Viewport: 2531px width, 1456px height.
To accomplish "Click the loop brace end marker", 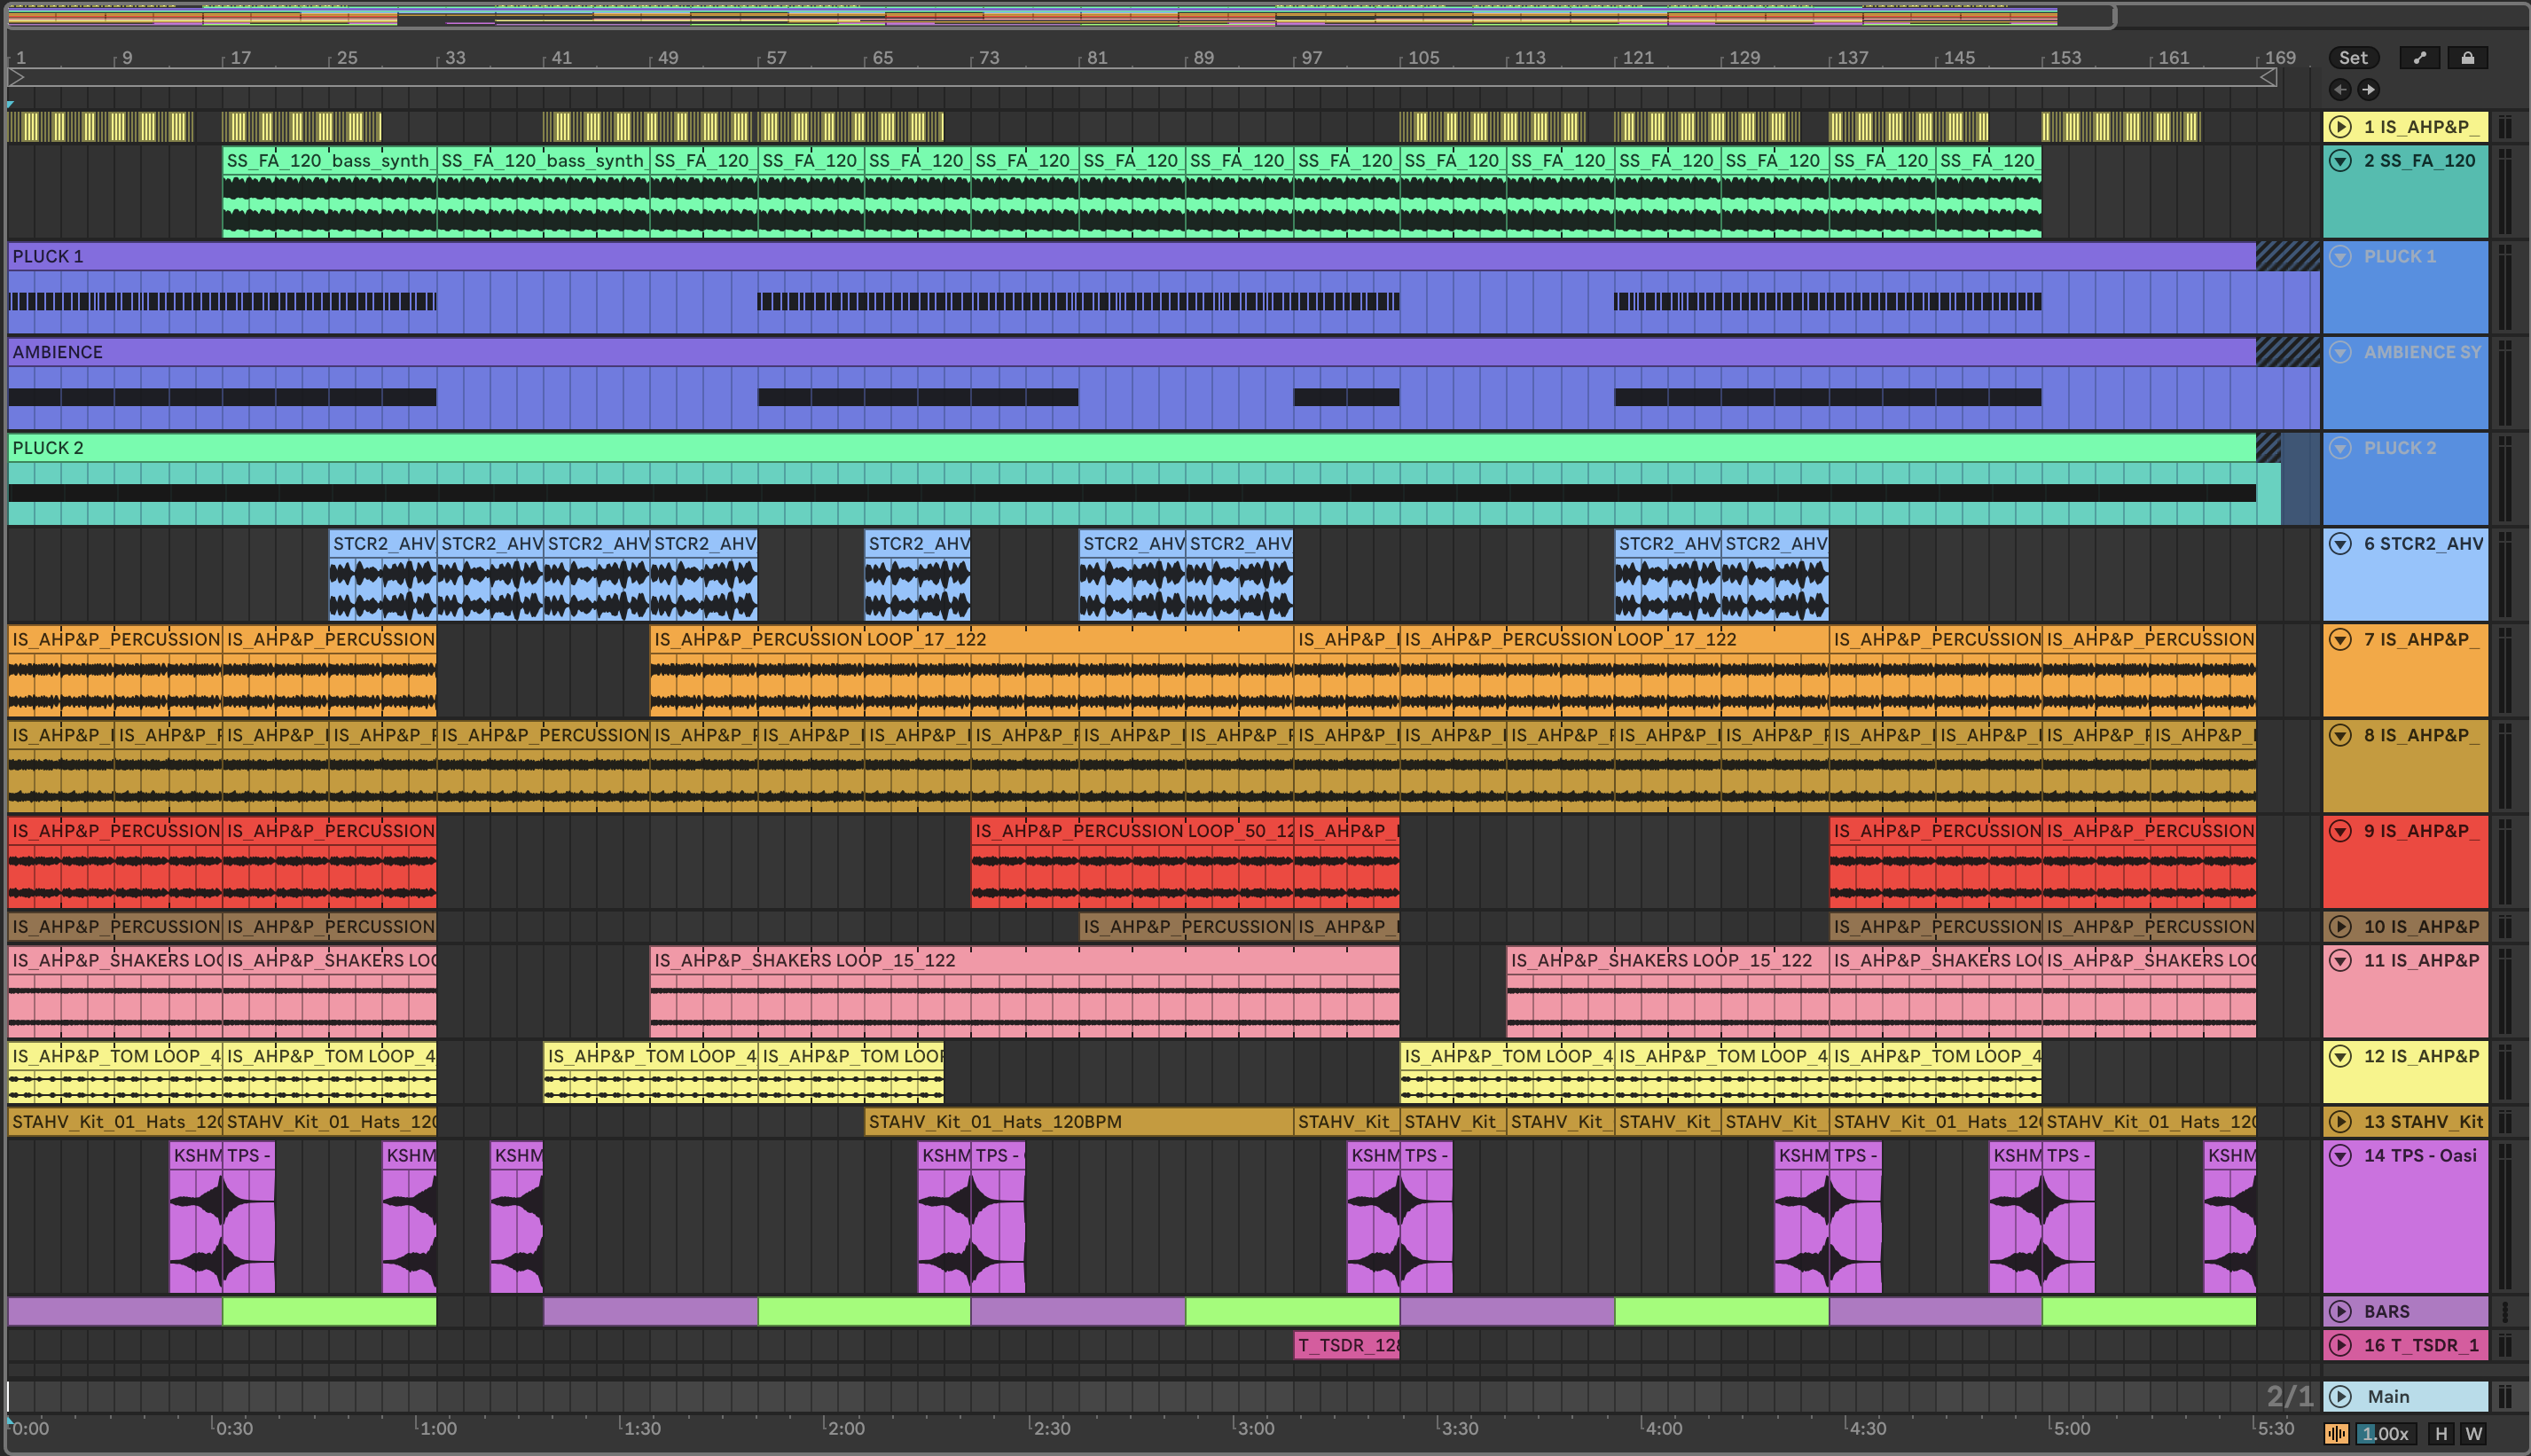I will point(2269,77).
